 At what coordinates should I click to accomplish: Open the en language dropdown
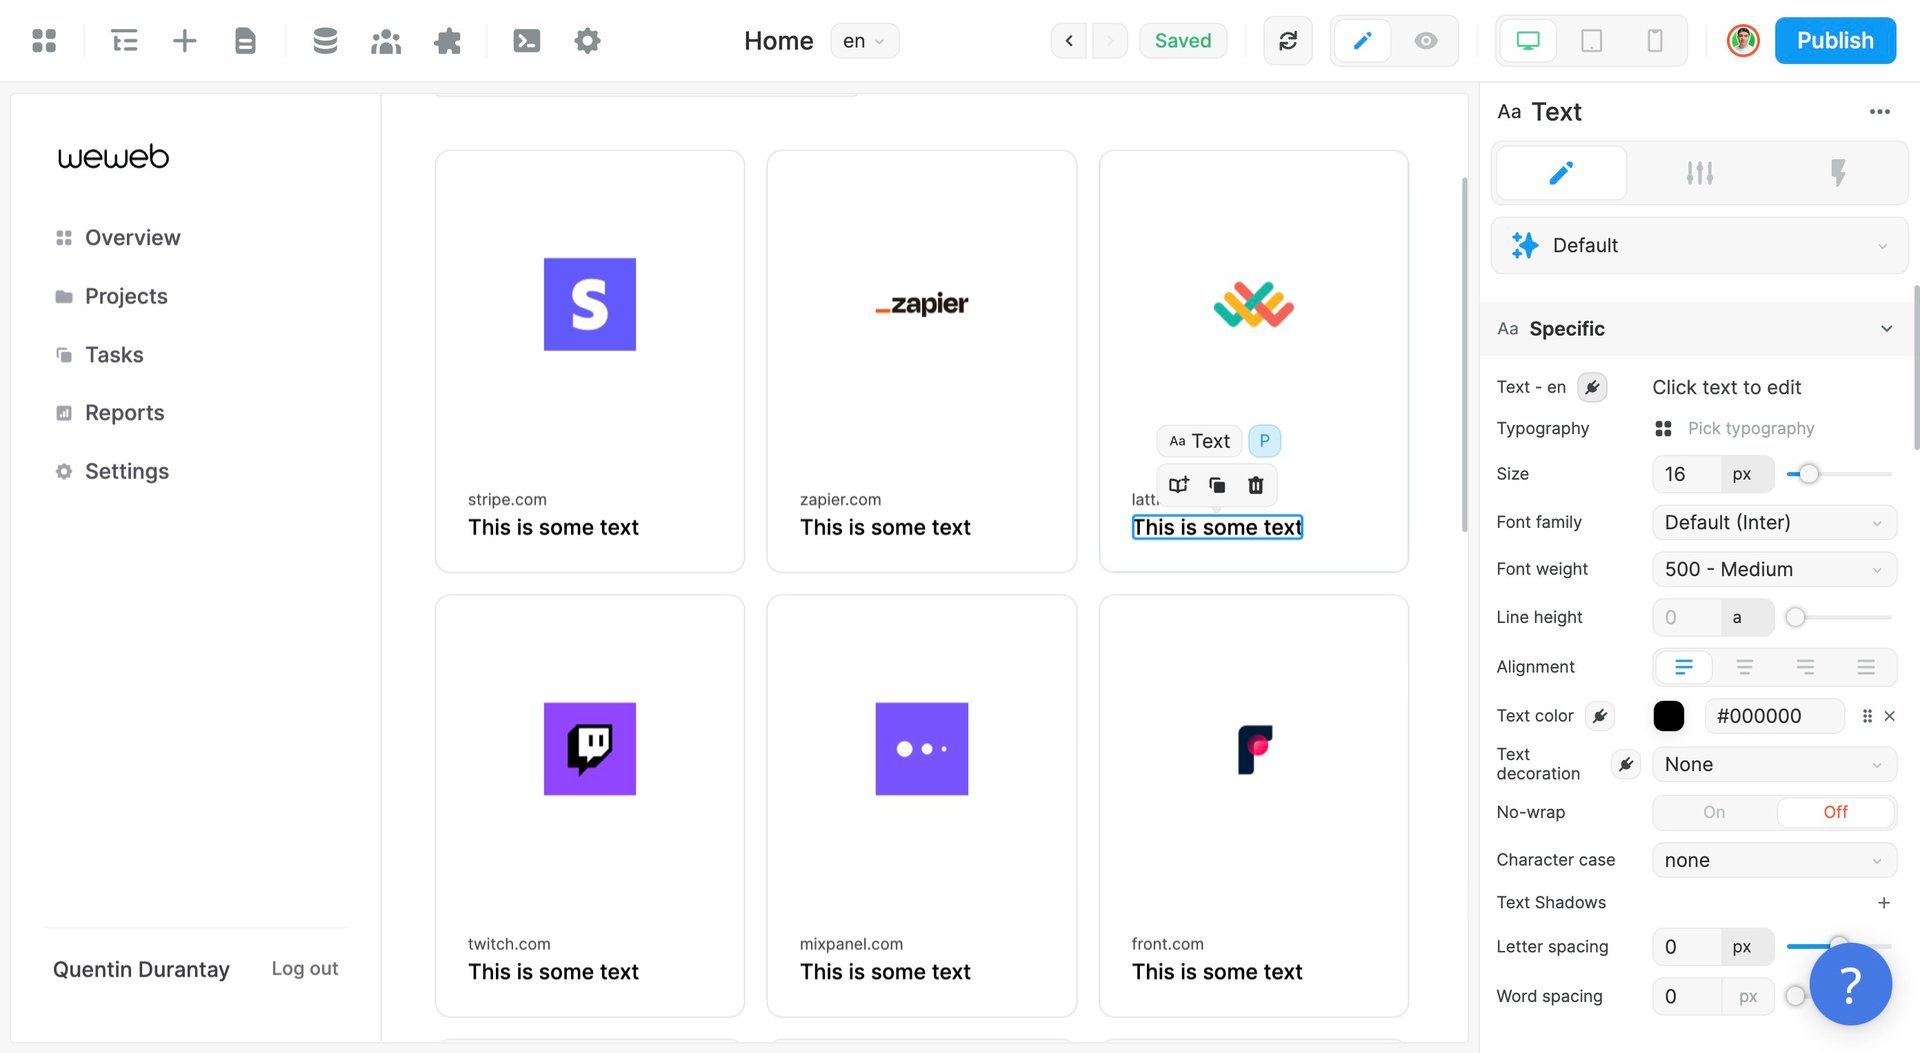coord(864,41)
